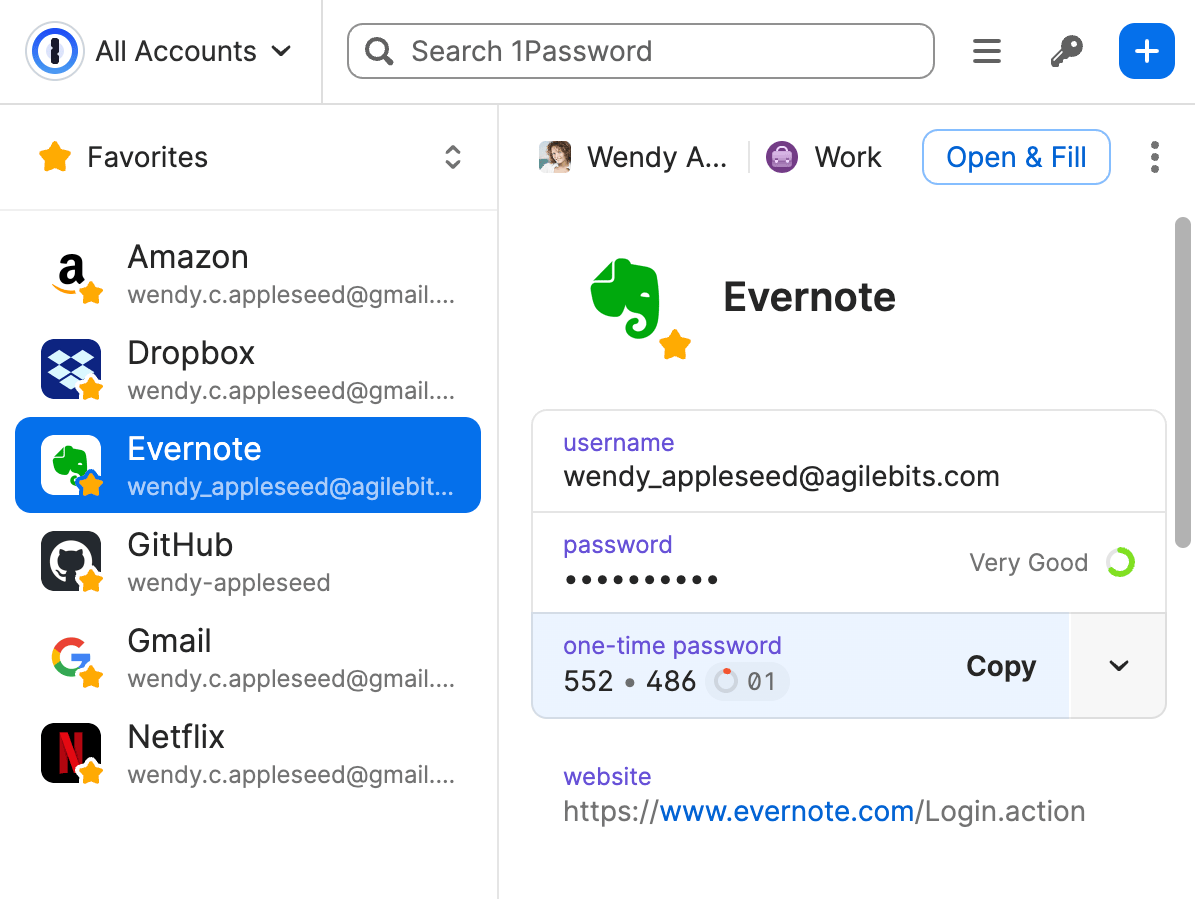The image size is (1195, 899).
Task: Expand the one-time password chevron menu
Action: coord(1118,666)
